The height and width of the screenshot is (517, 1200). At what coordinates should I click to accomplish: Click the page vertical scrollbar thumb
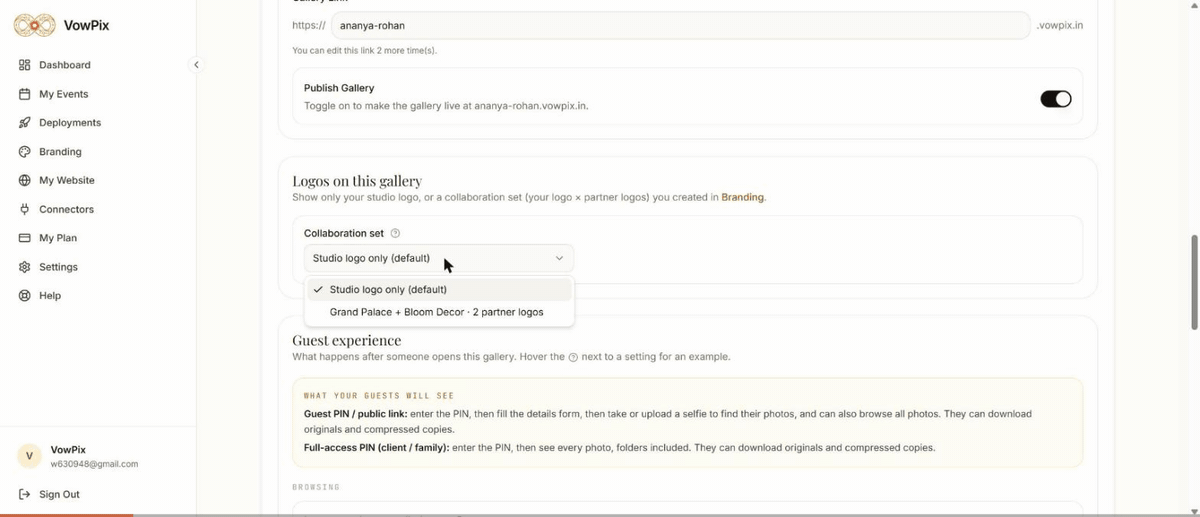(1194, 283)
